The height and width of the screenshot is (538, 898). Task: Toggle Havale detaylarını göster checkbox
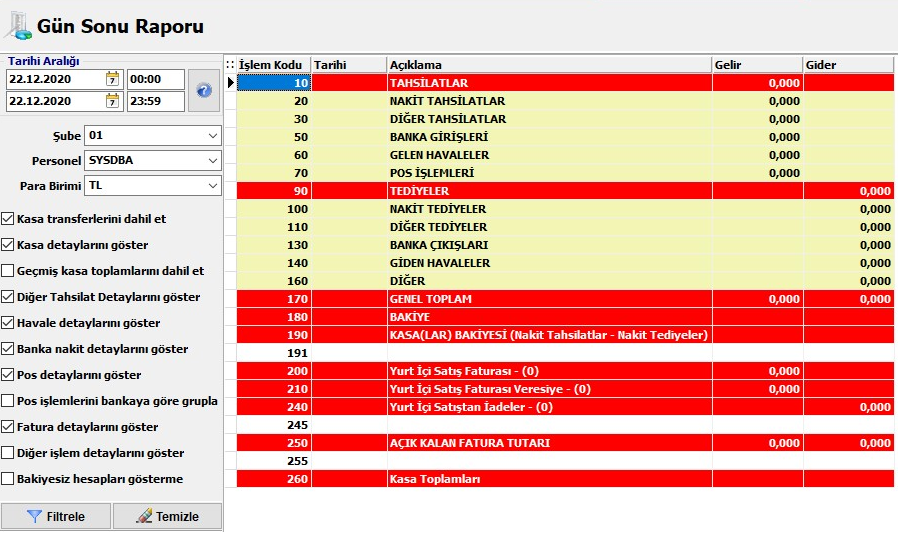(x=7, y=323)
